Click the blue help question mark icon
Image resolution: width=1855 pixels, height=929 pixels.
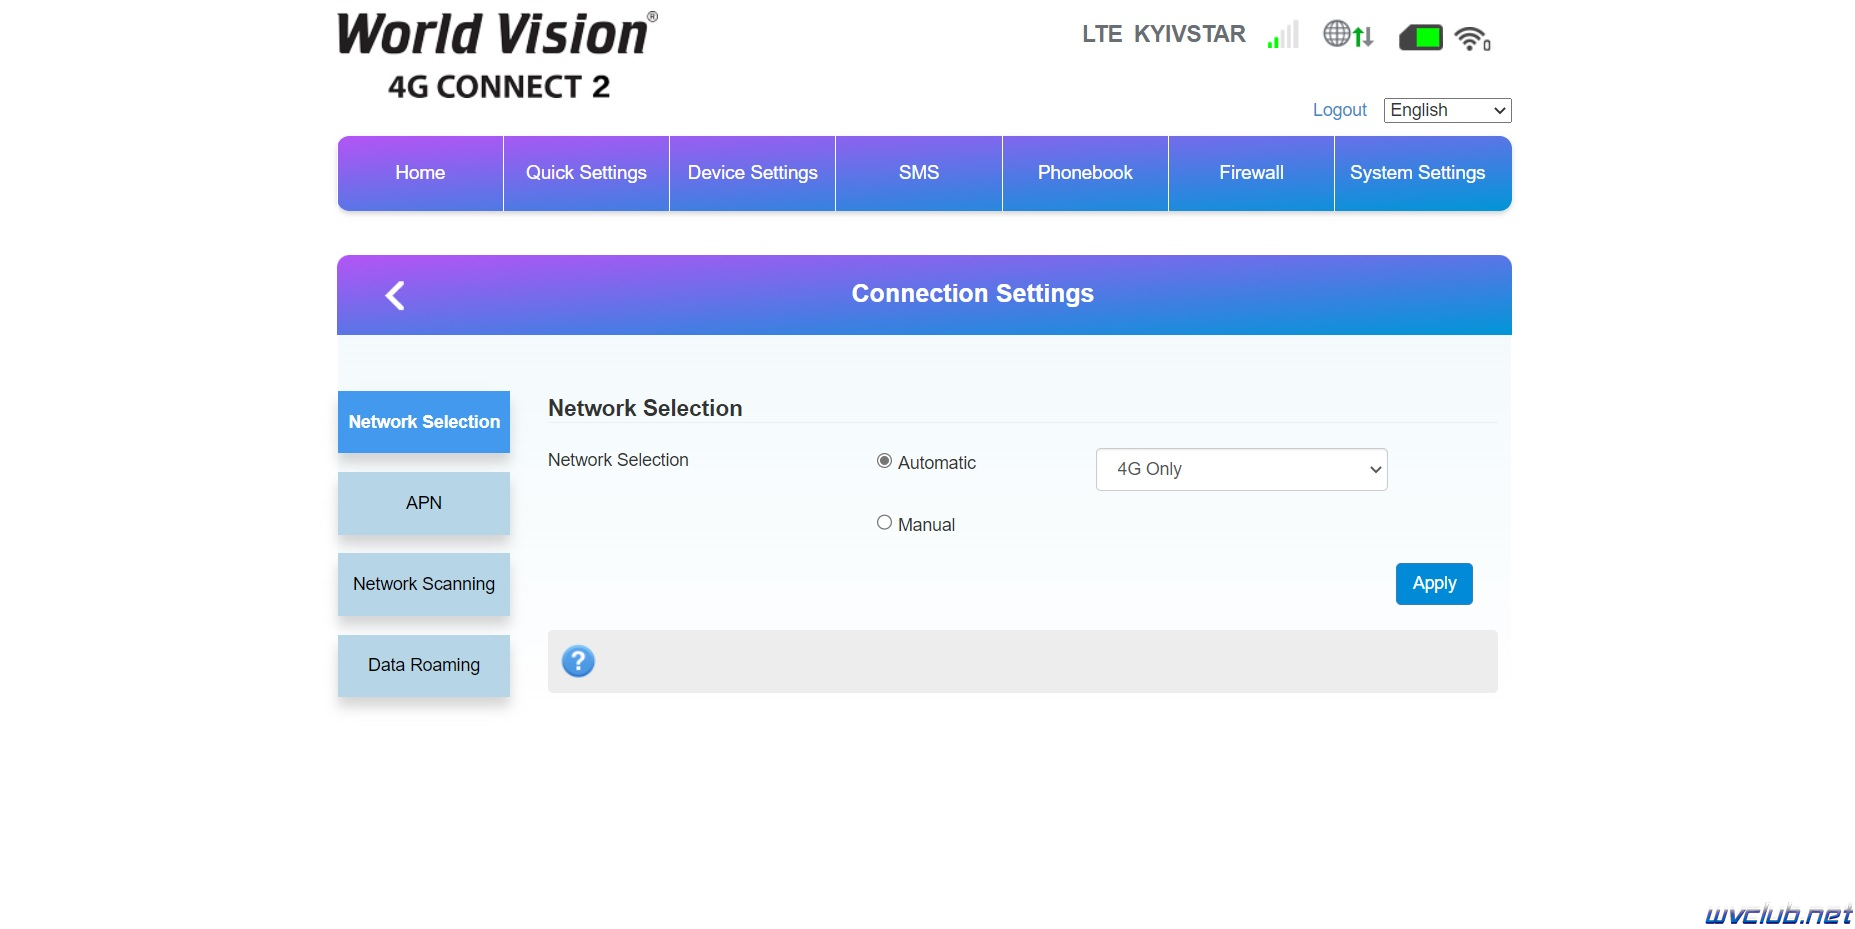click(578, 661)
